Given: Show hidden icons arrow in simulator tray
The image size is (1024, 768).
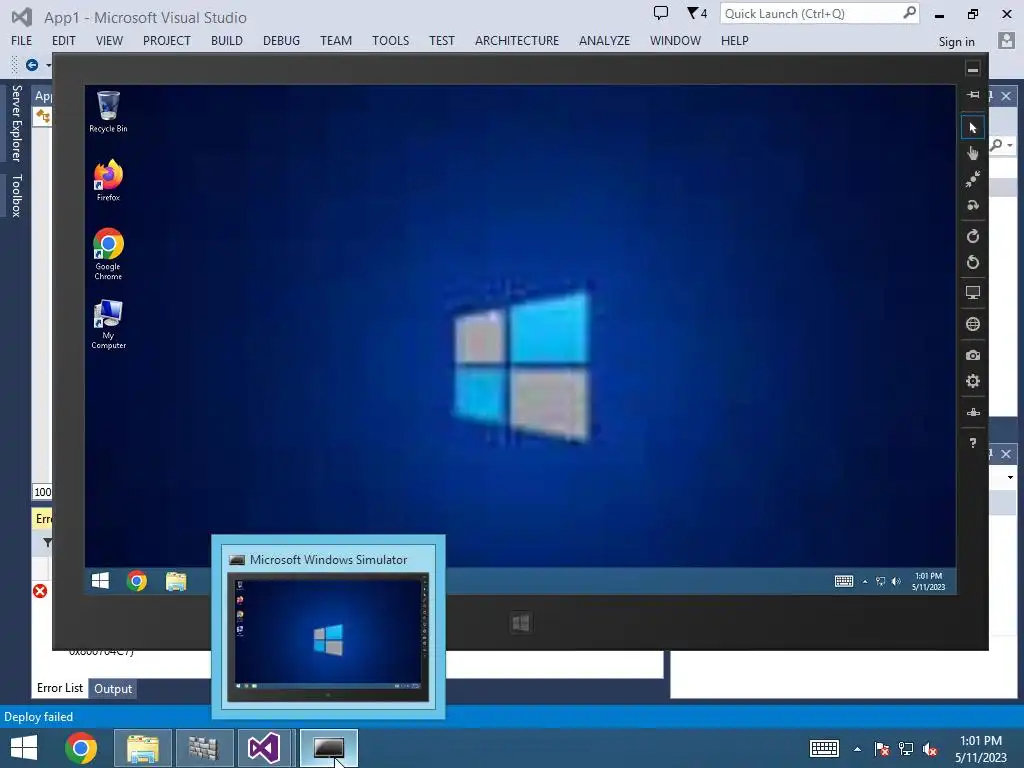Looking at the screenshot, I should (x=865, y=581).
